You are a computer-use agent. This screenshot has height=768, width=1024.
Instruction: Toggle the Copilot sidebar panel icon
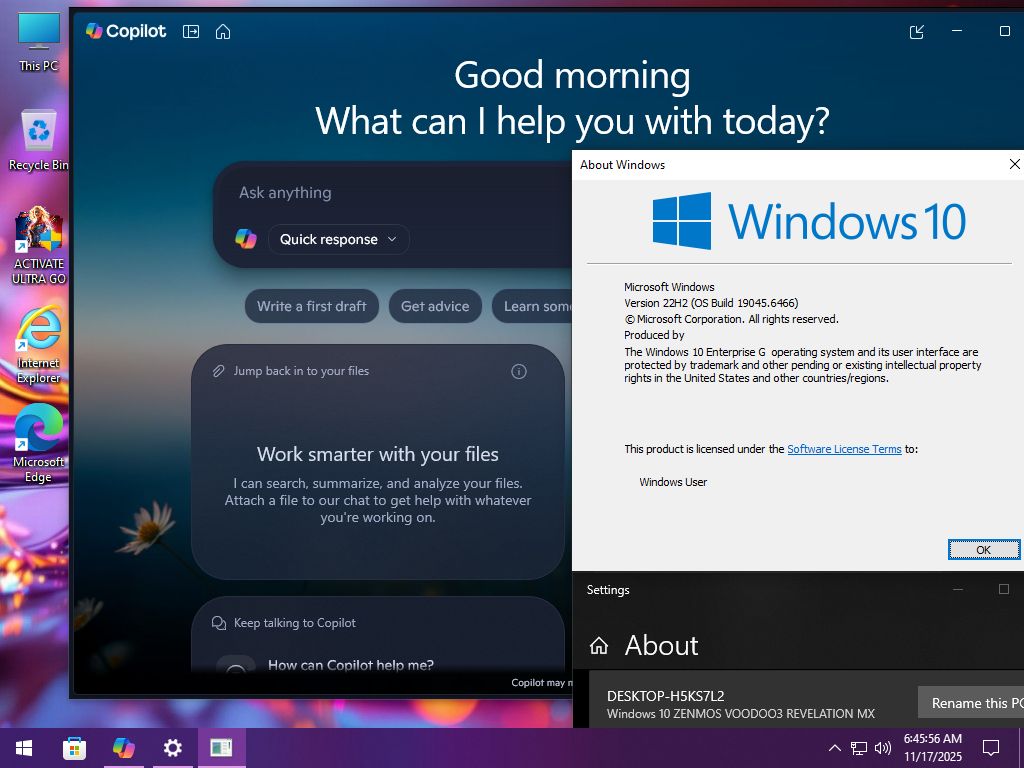coord(191,31)
